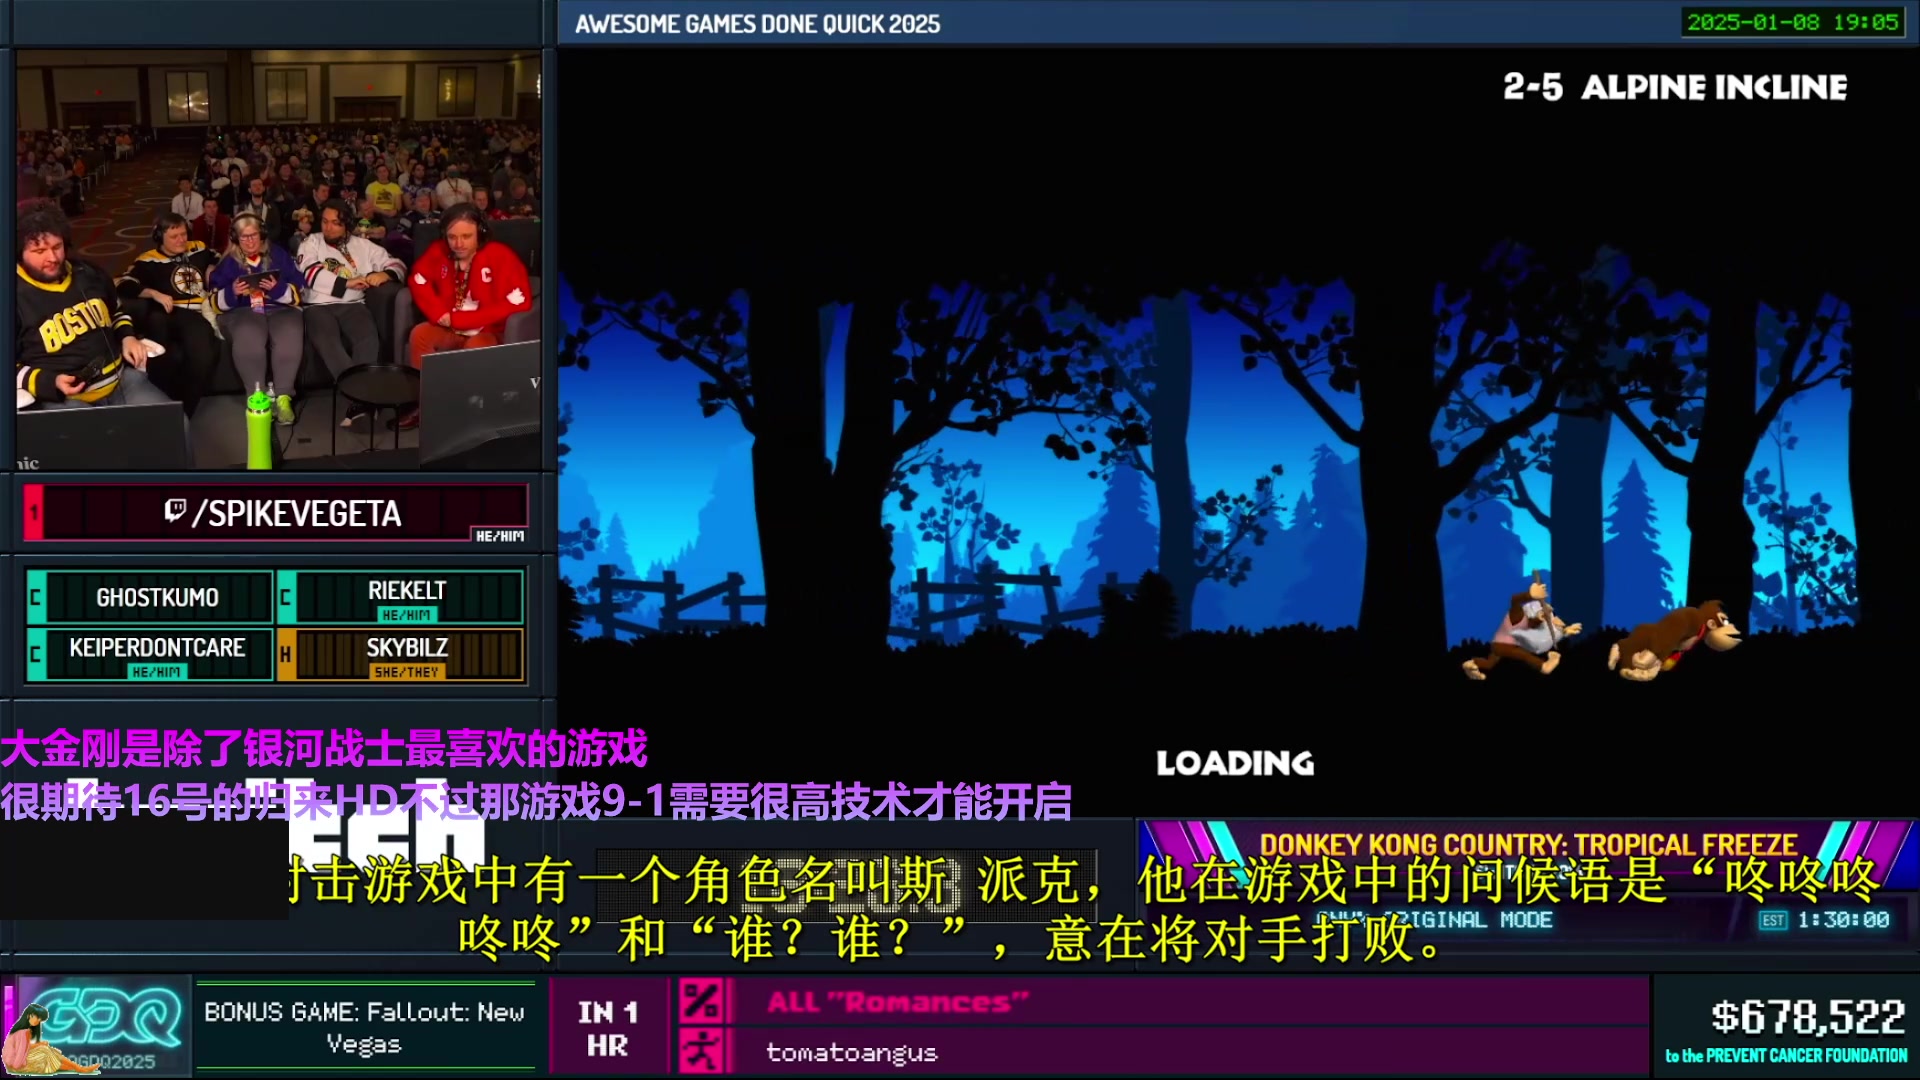Click the runner name tomatoangus
Image resolution: width=1920 pixels, height=1080 pixels.
click(852, 1052)
